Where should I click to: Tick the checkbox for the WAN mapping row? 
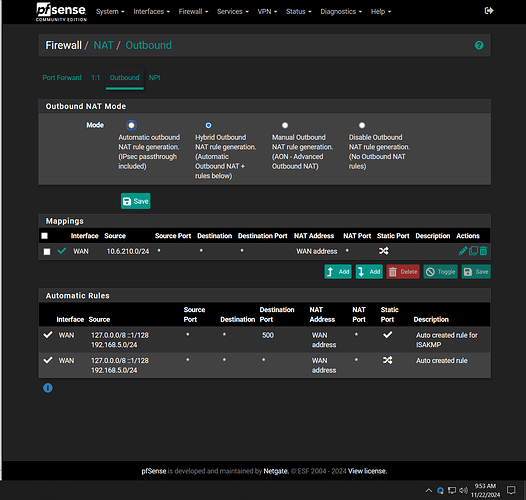47,251
